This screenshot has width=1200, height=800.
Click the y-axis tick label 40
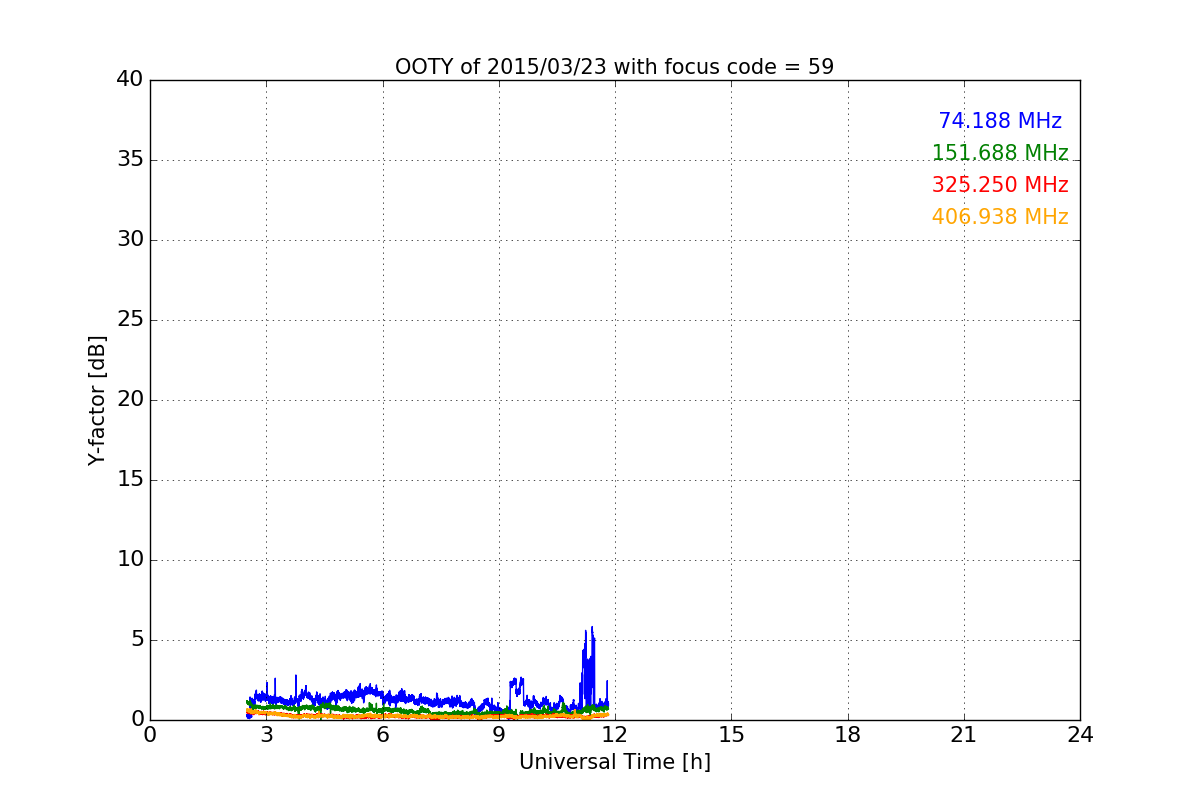[x=130, y=80]
